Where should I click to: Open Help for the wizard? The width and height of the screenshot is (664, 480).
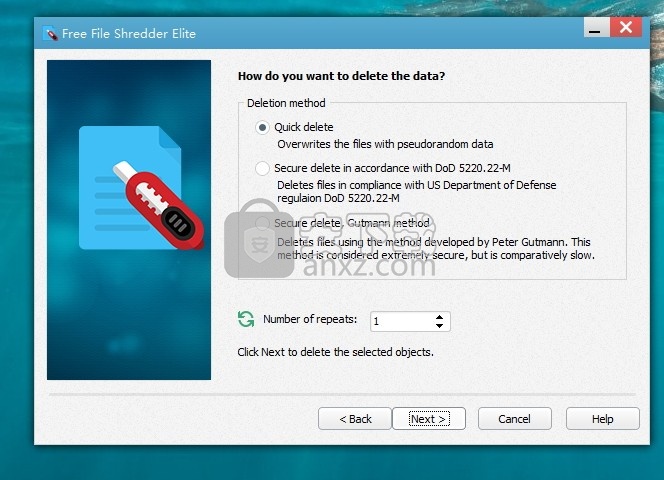pos(603,419)
